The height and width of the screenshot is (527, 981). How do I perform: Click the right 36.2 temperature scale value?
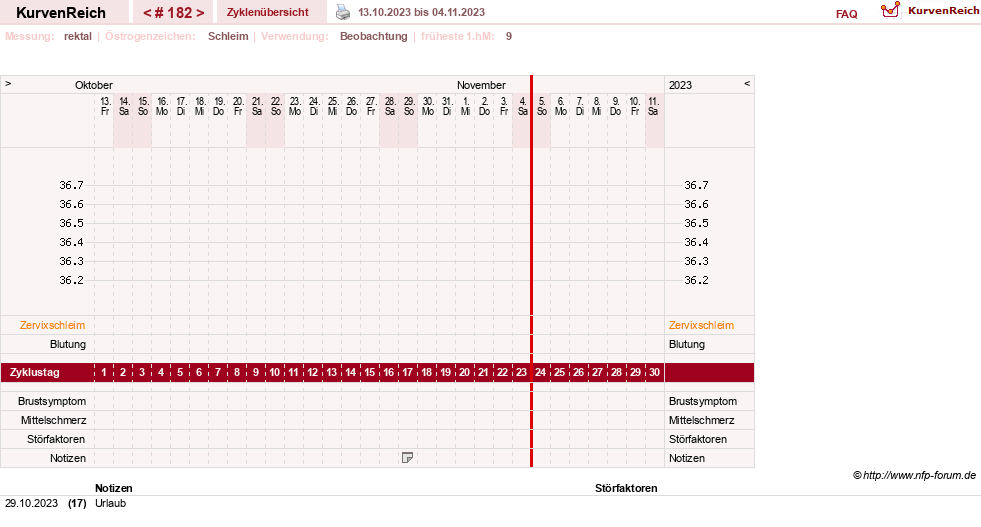[696, 280]
